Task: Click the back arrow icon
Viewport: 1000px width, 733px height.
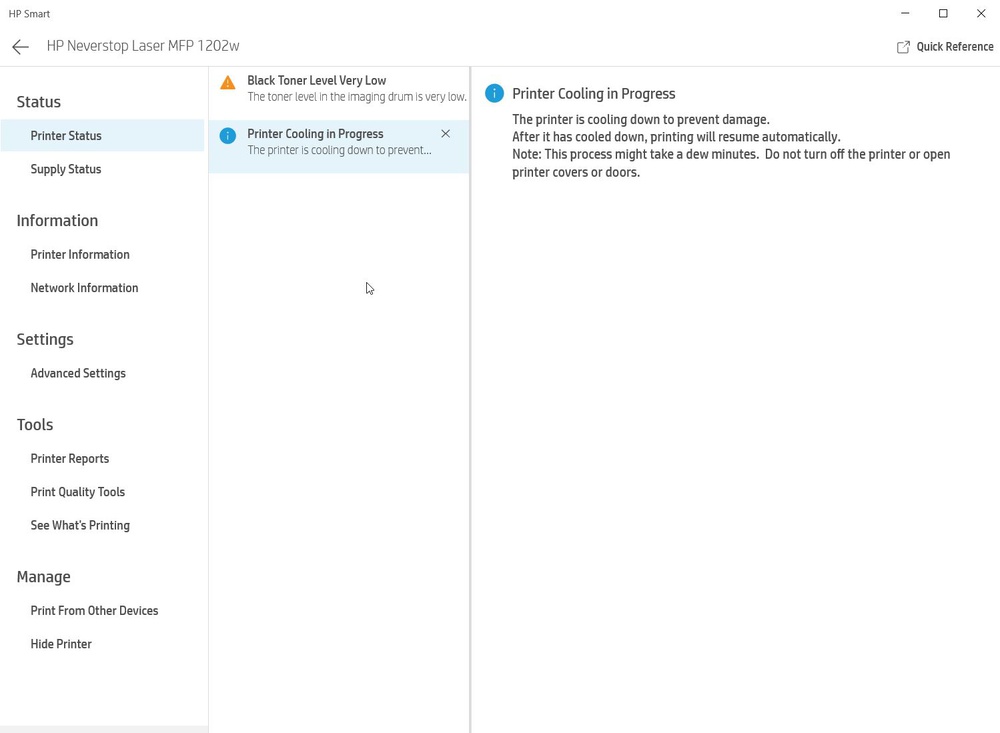Action: click(x=20, y=47)
